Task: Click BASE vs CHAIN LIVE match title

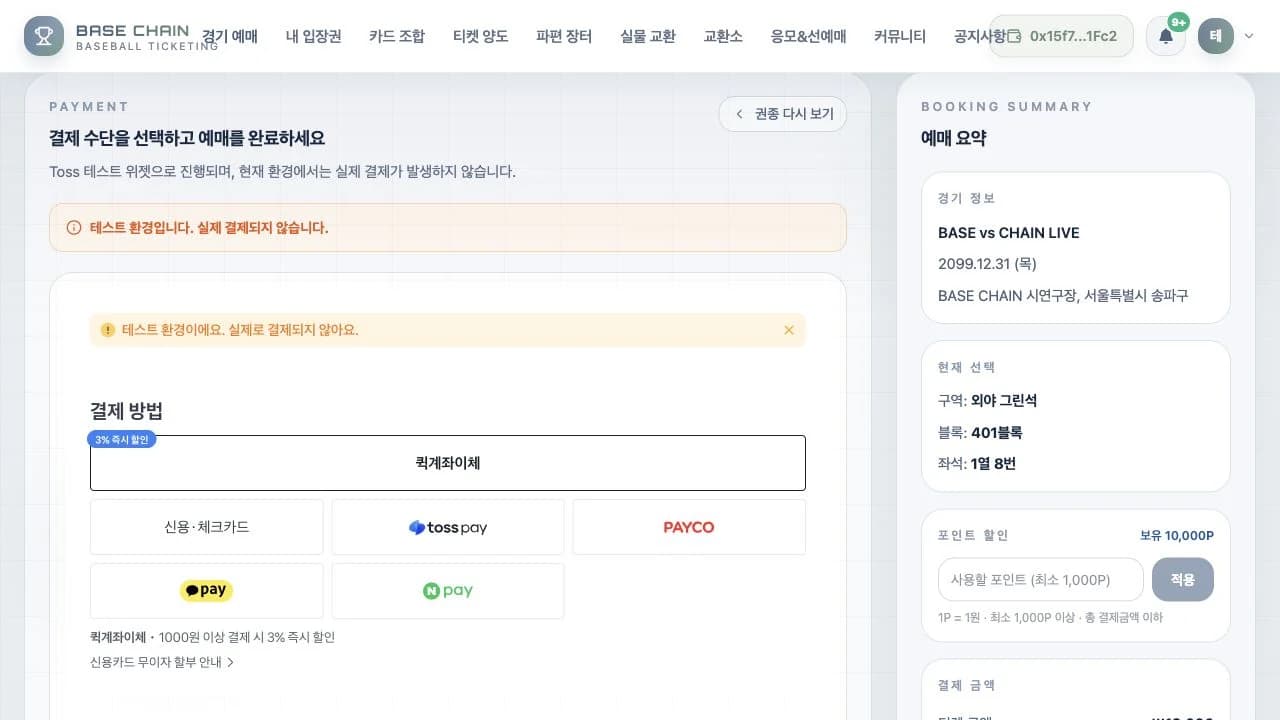Action: click(1009, 233)
